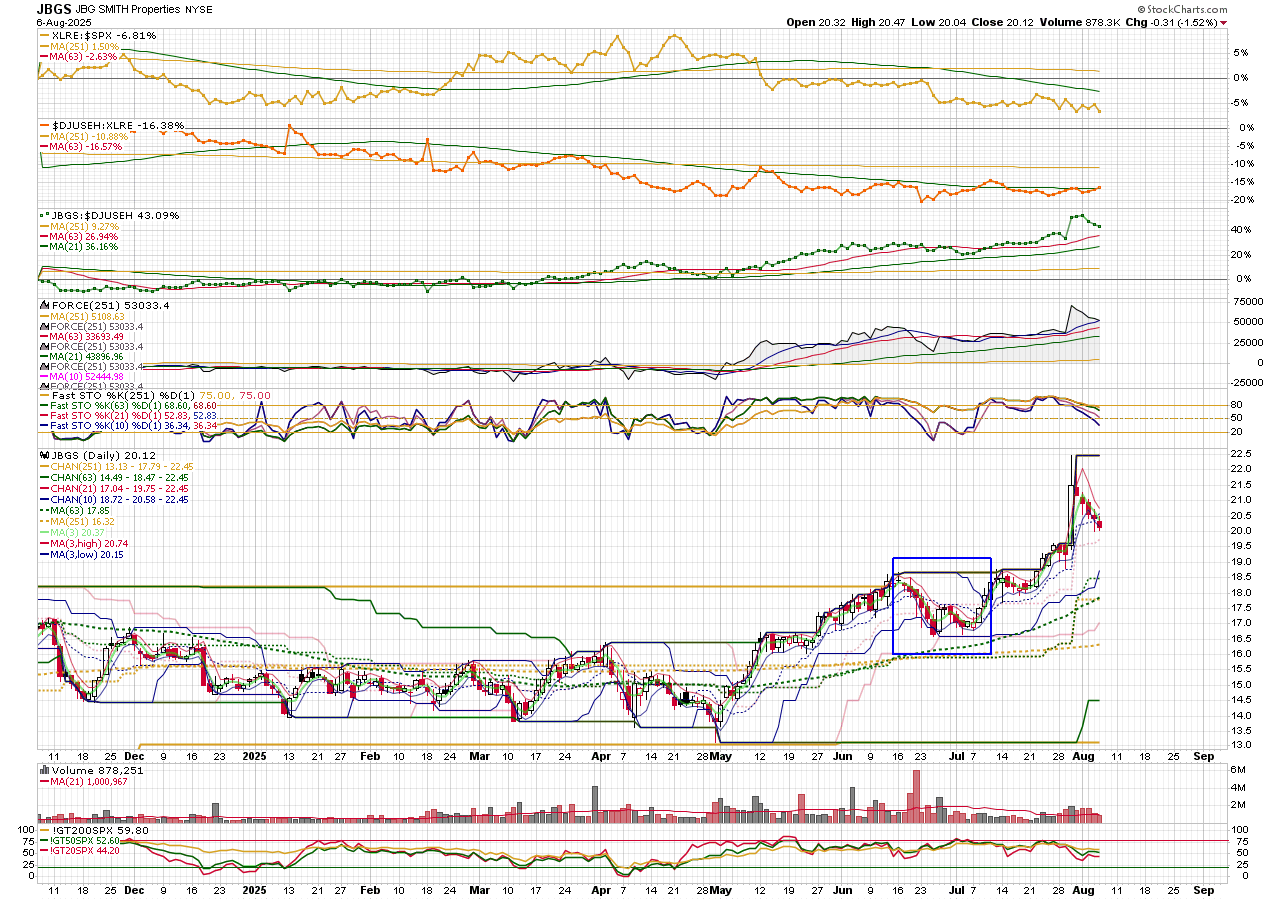Click the CHAN(63) 14.49 - 18.47 - 22.45 legend
The height and width of the screenshot is (900, 1280).
(x=119, y=477)
